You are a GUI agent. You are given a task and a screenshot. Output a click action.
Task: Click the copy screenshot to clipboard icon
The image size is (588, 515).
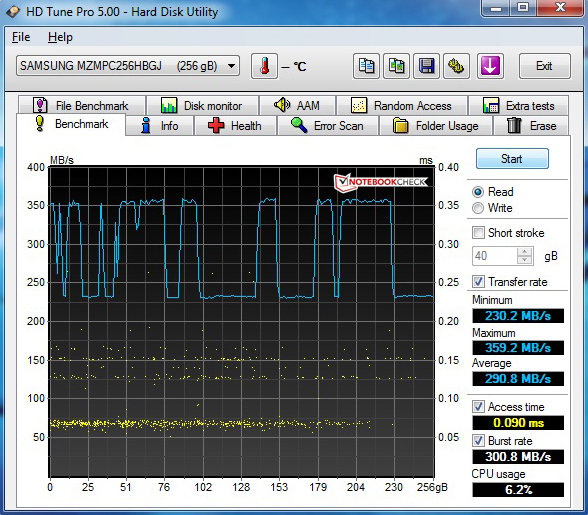396,66
